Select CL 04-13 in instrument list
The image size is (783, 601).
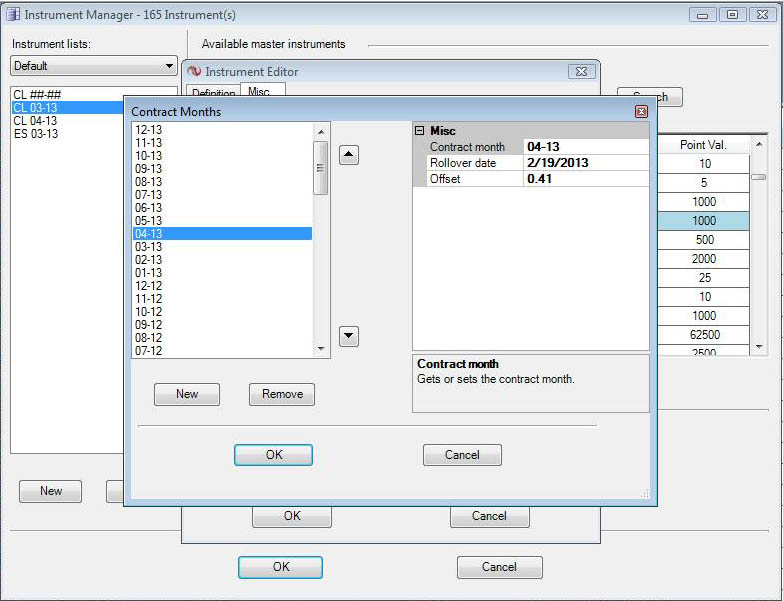pos(67,121)
